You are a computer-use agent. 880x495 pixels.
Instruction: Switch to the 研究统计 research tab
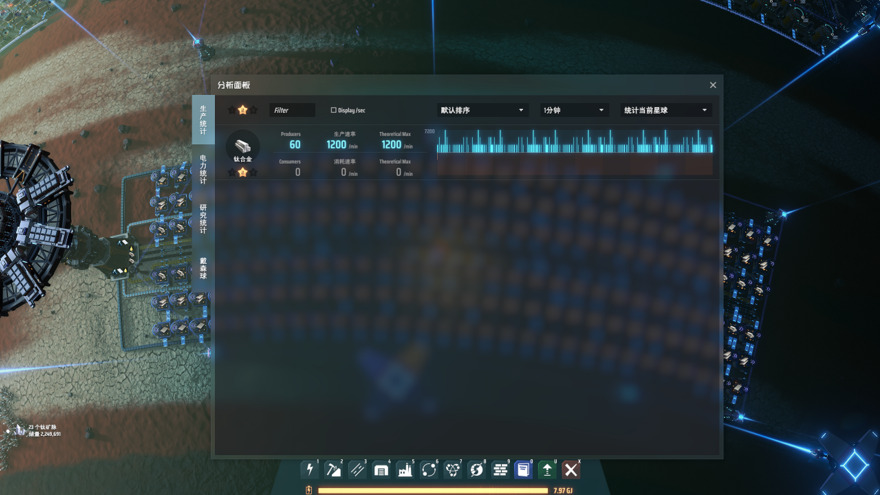click(x=202, y=219)
